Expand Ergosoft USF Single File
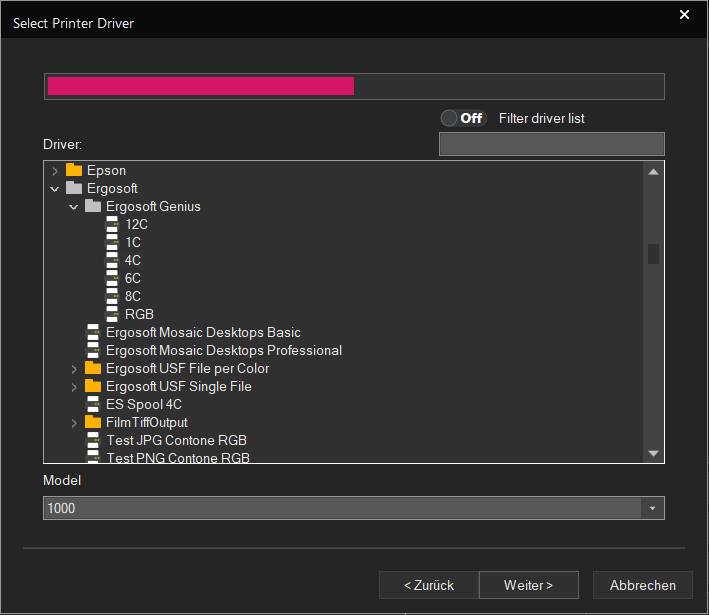Viewport: 709px width, 615px height. 74,387
